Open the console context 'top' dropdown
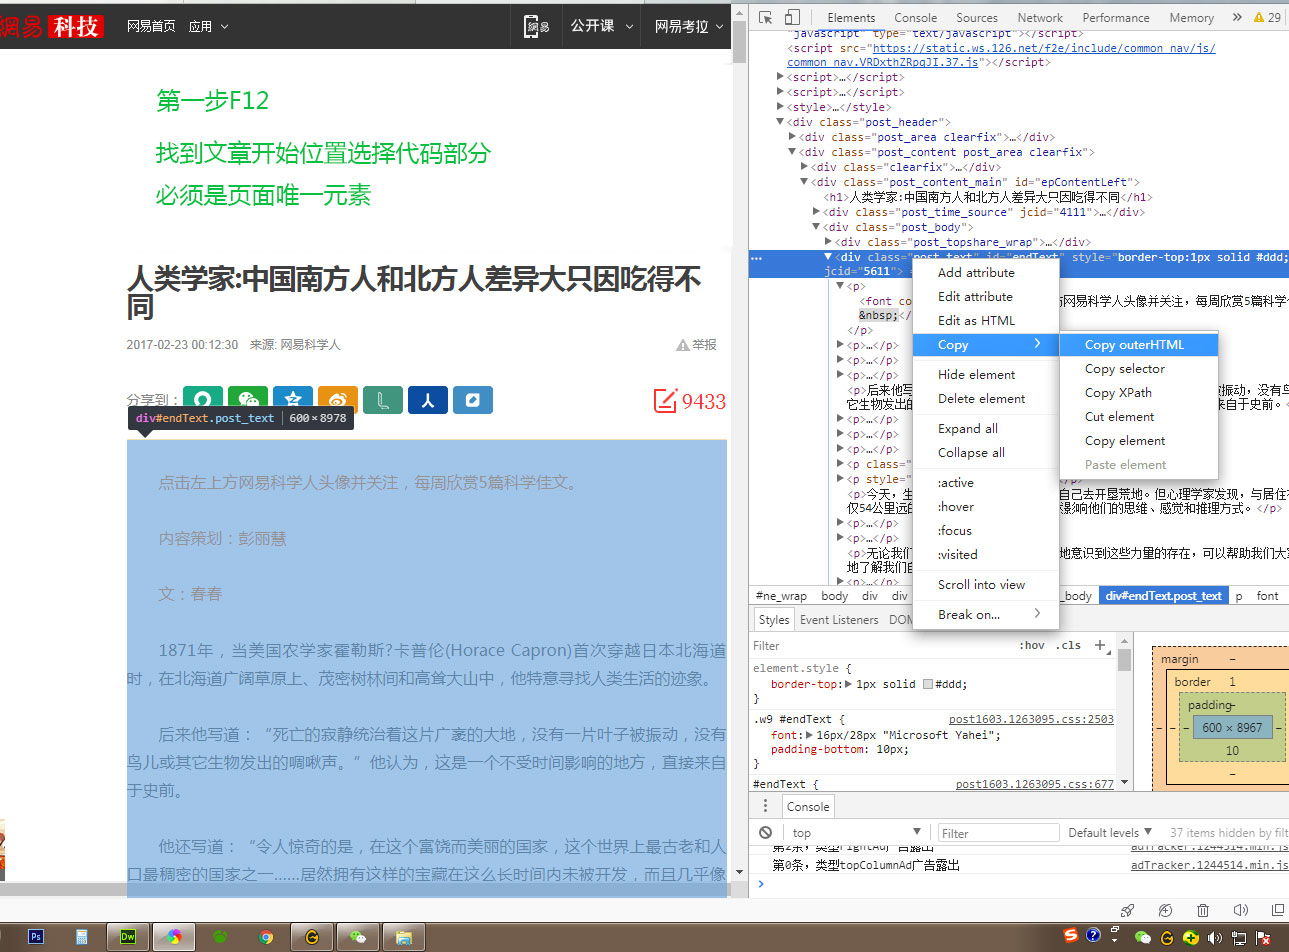Image resolution: width=1289 pixels, height=952 pixels. point(855,832)
